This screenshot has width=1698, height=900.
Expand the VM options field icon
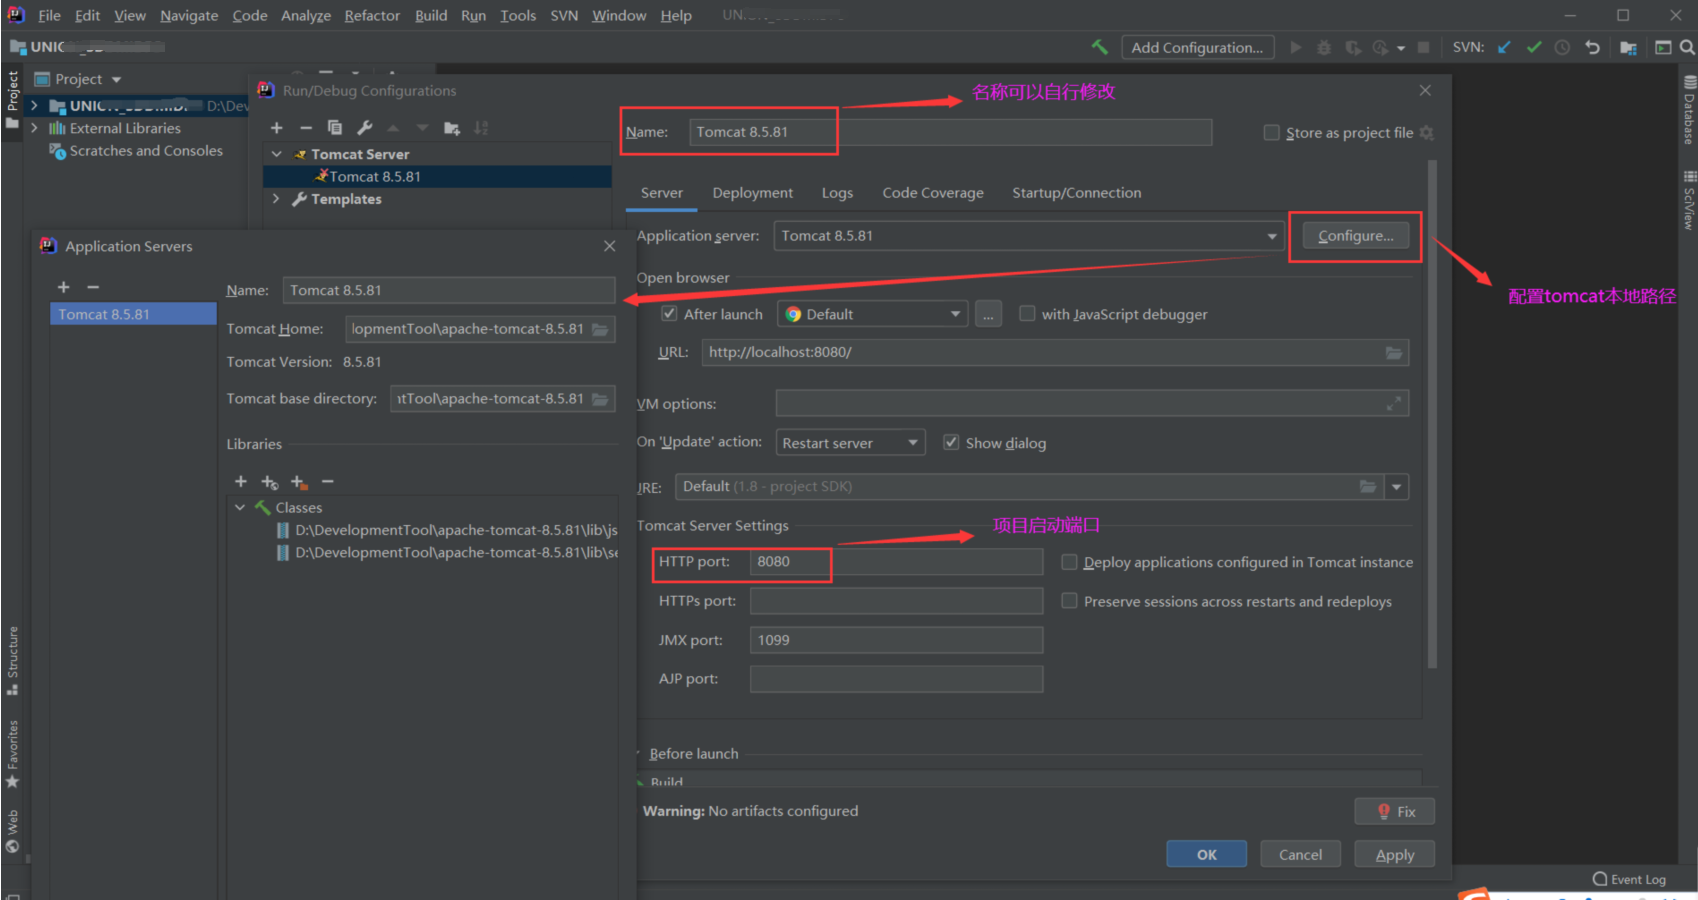tap(1394, 403)
